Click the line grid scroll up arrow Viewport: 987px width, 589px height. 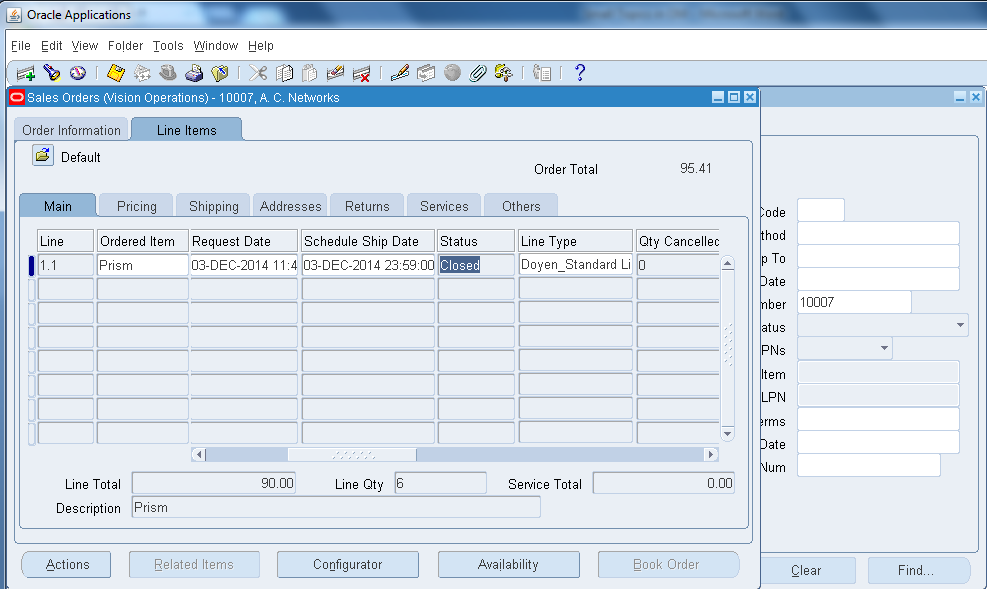[x=728, y=264]
